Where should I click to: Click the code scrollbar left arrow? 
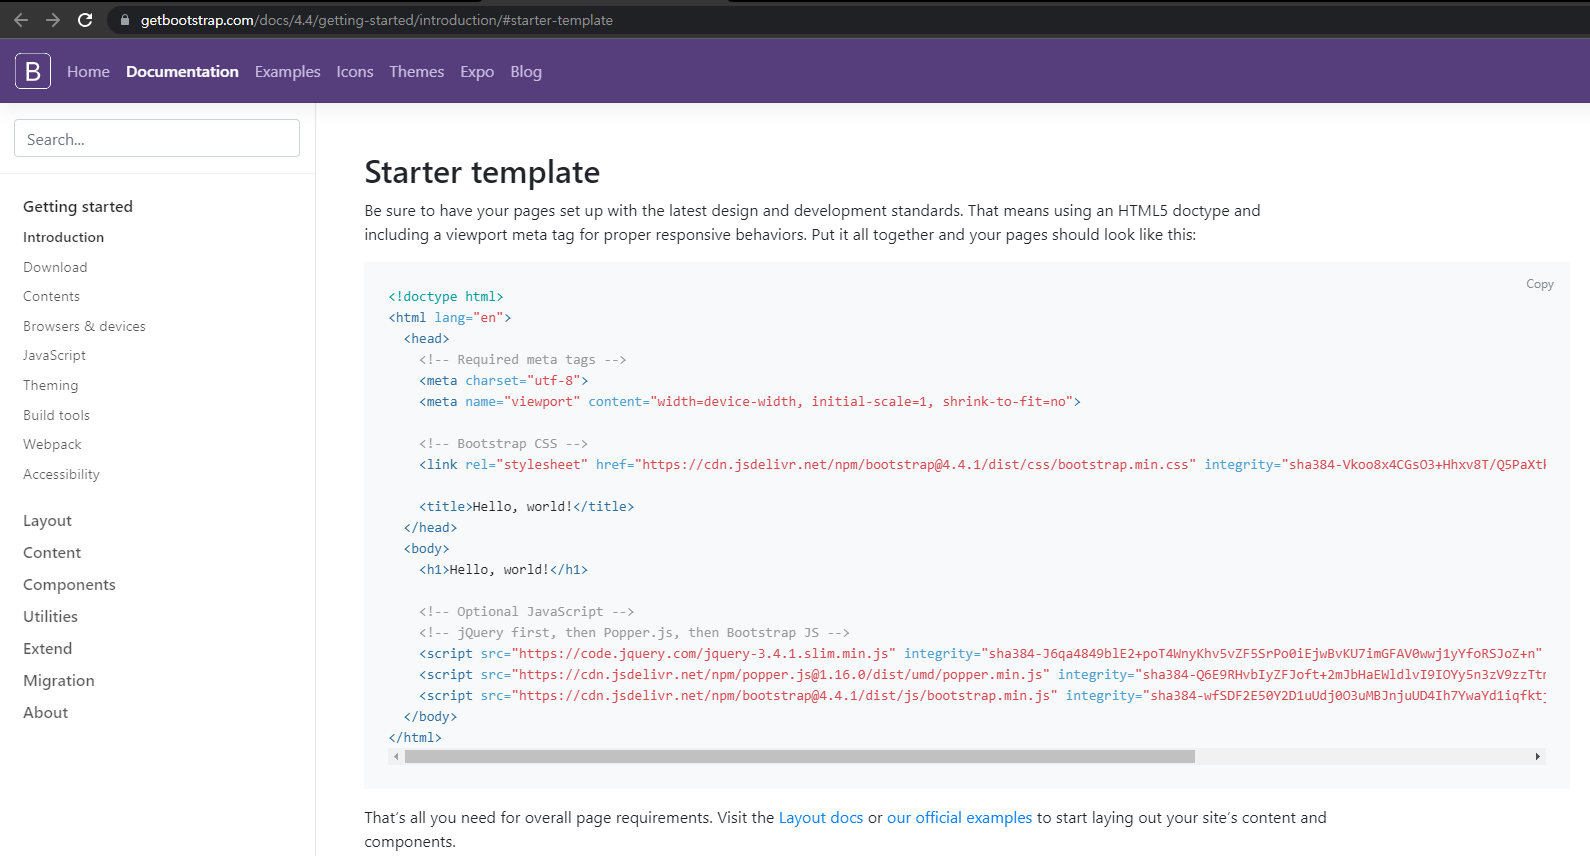click(x=396, y=757)
